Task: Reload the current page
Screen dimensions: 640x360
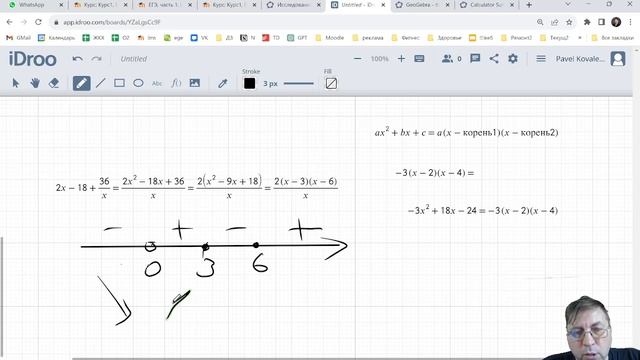Action: (38, 22)
